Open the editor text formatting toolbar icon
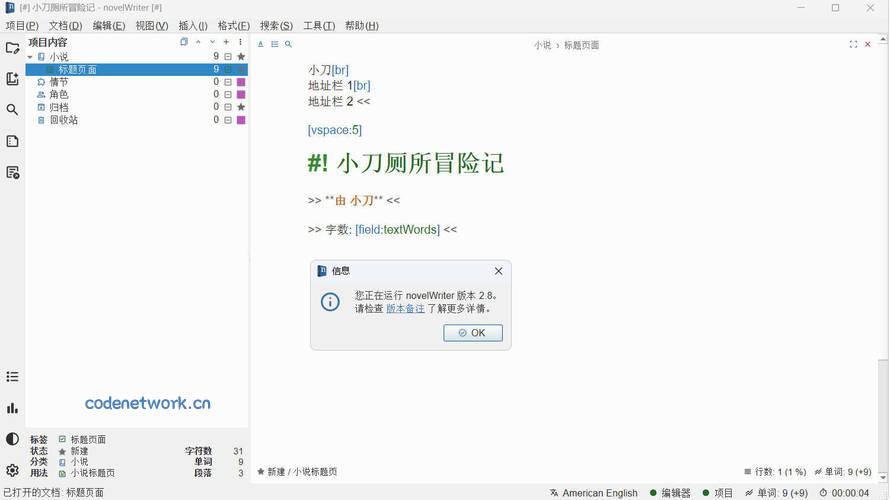This screenshot has width=890, height=500. coord(261,44)
